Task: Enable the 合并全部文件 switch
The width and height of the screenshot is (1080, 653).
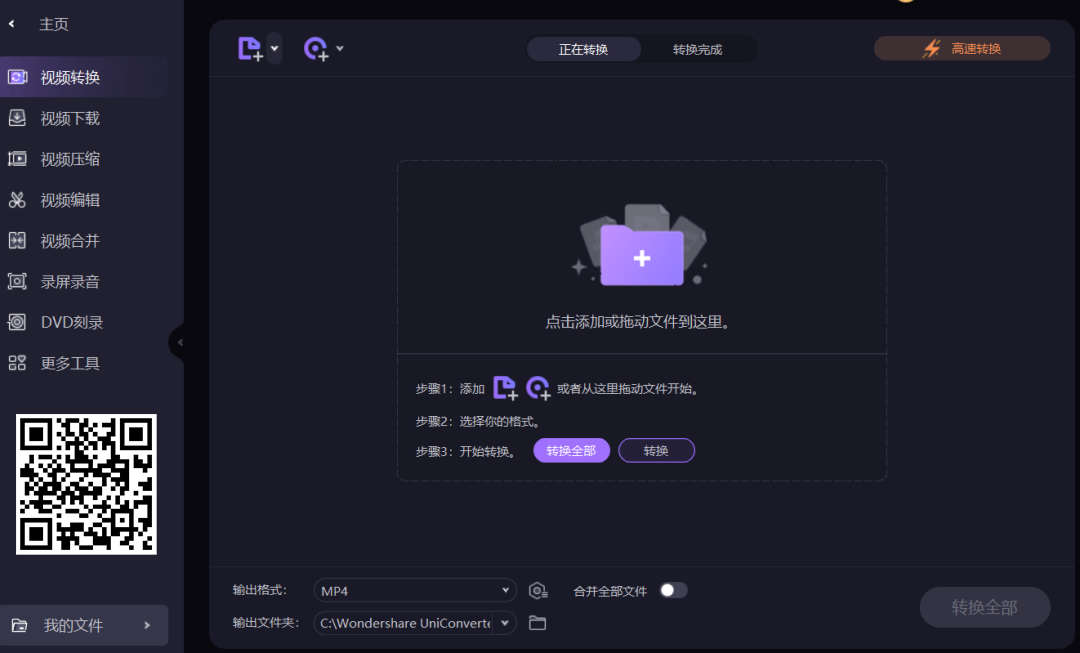Action: (x=674, y=590)
